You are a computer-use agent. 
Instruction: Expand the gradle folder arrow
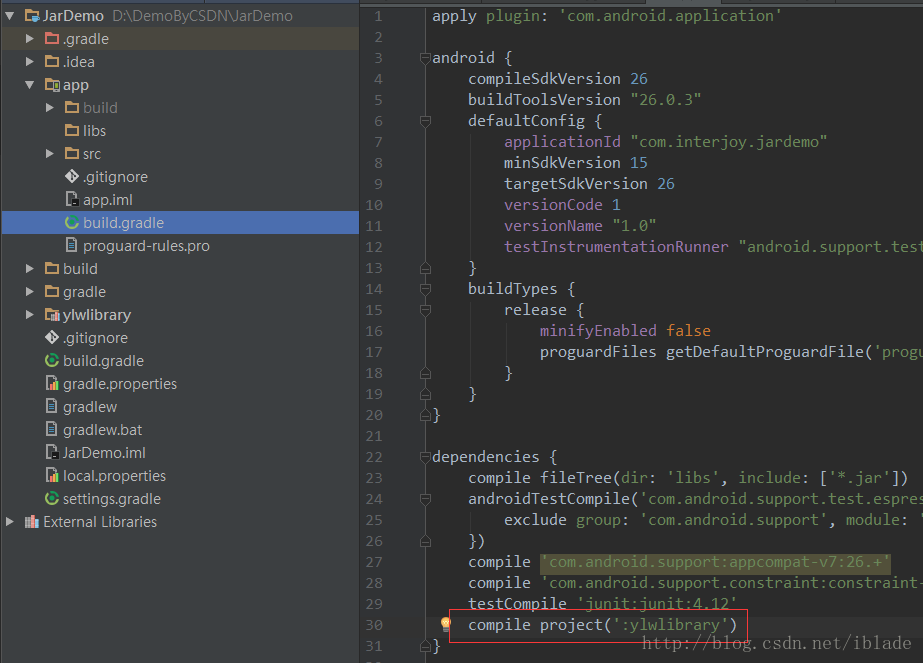point(29,291)
